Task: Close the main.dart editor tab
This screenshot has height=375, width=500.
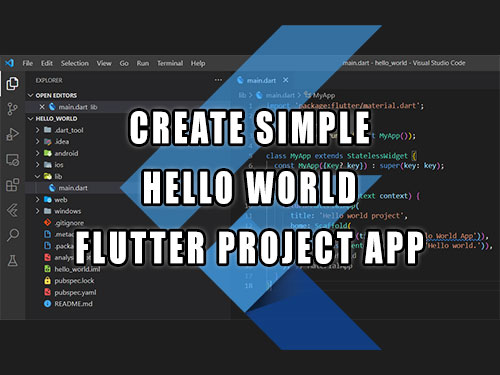Action: (285, 80)
